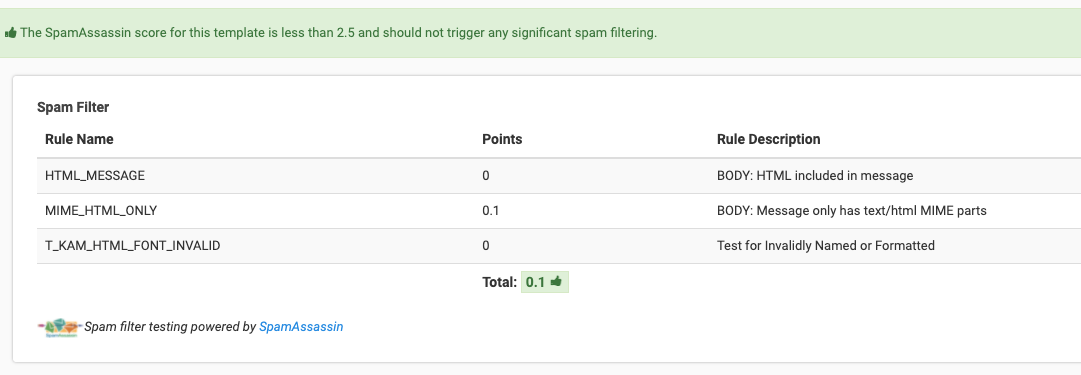Click 'Spam filter testing powered by' caption
1081x375 pixels.
pyautogui.click(x=170, y=327)
